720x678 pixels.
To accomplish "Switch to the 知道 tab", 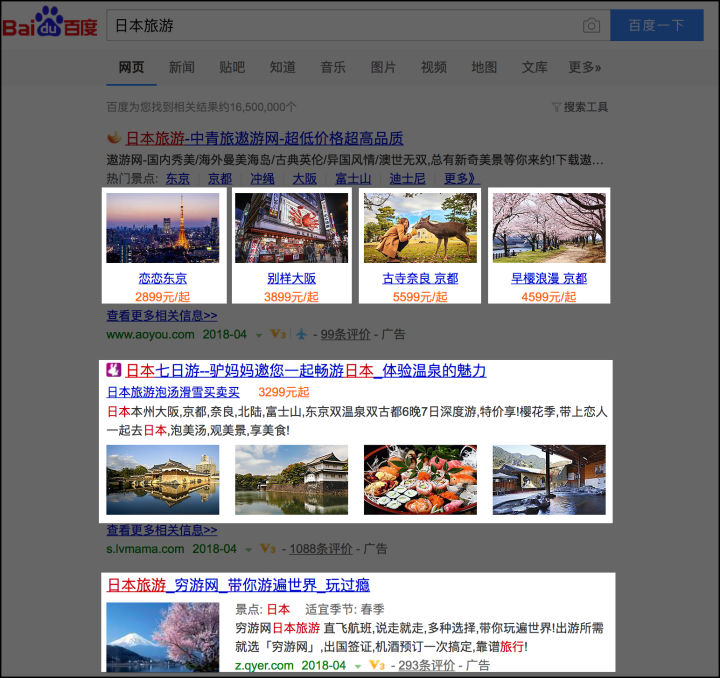I will coord(282,67).
